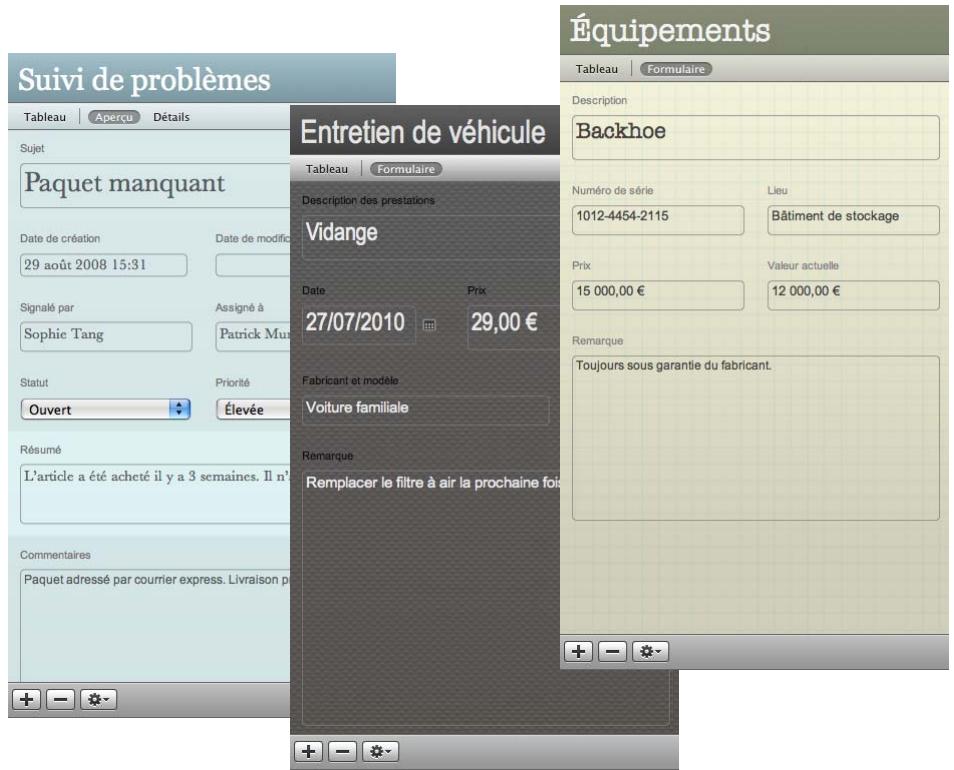The height and width of the screenshot is (770, 954).
Task: Open calendar picker next to 27/07/2010 date
Action: coord(429,325)
